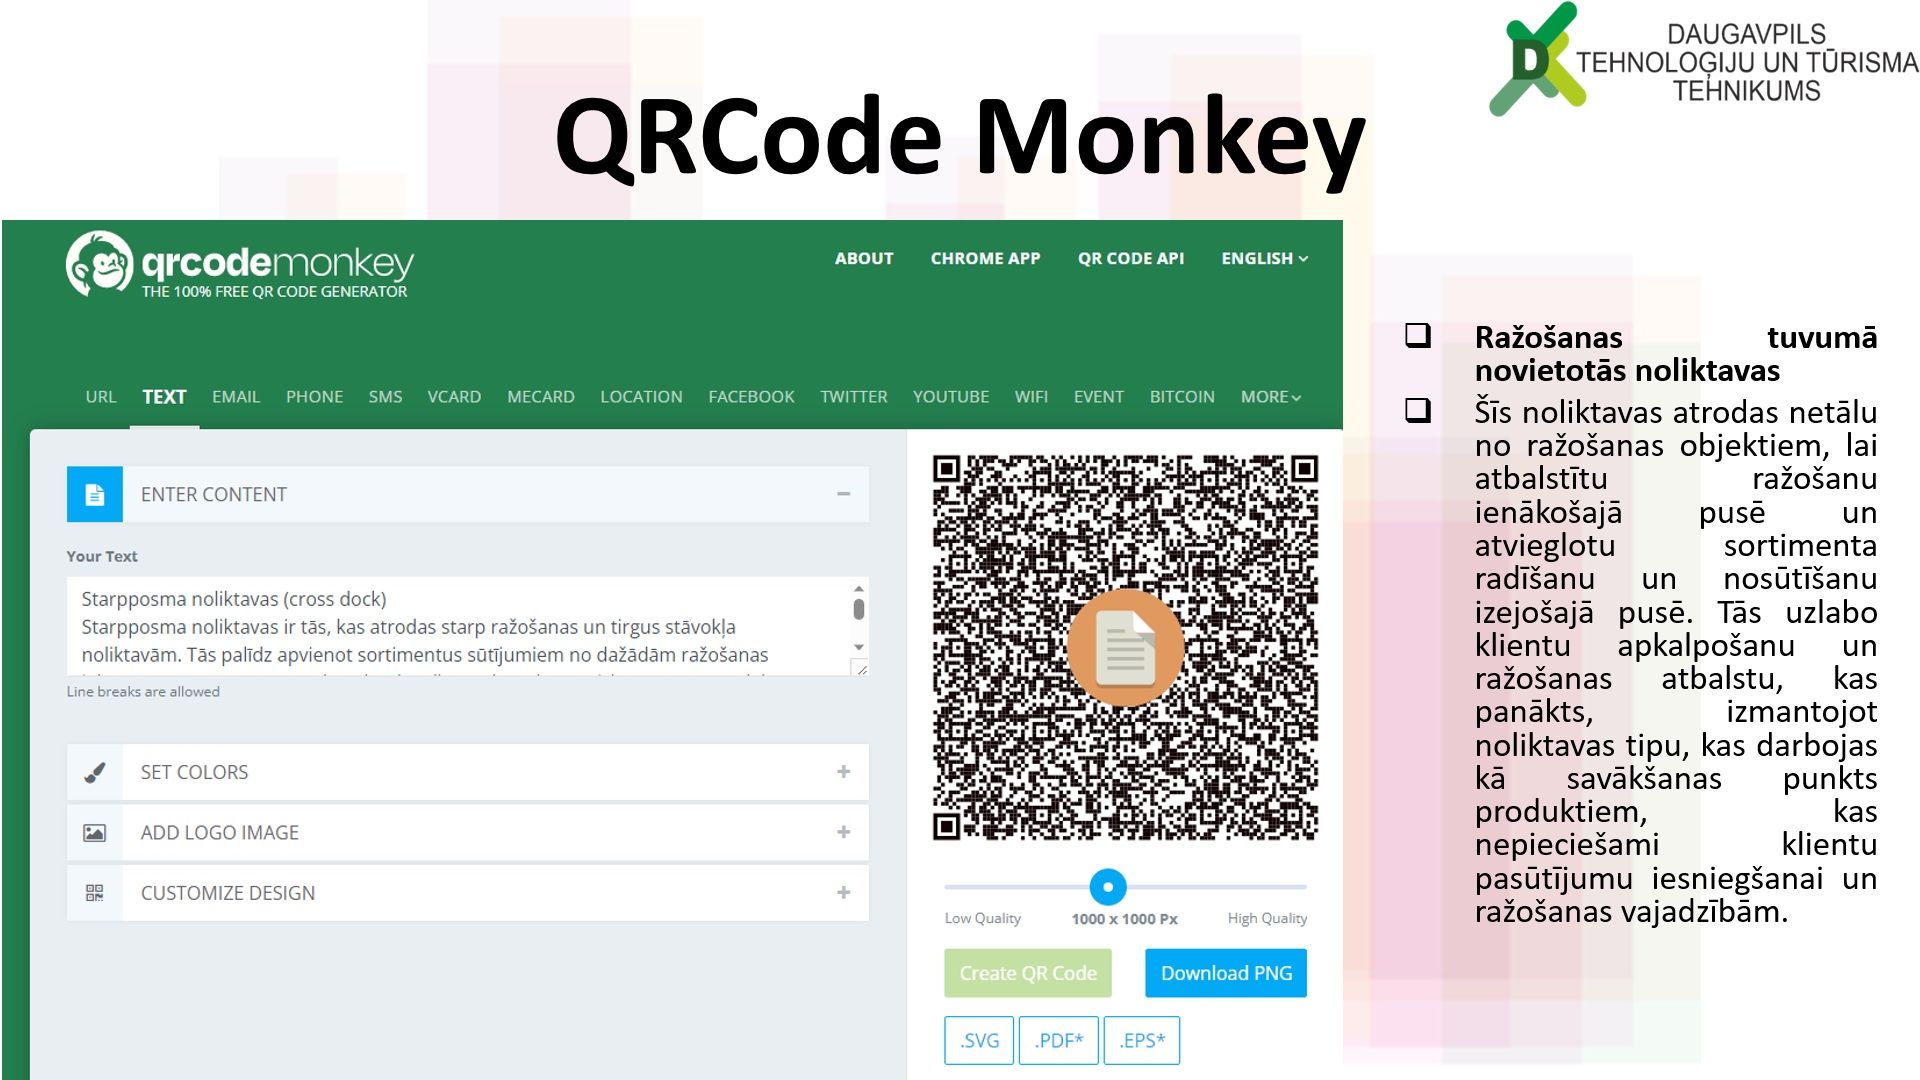Select the VCARD tab

pos(454,397)
